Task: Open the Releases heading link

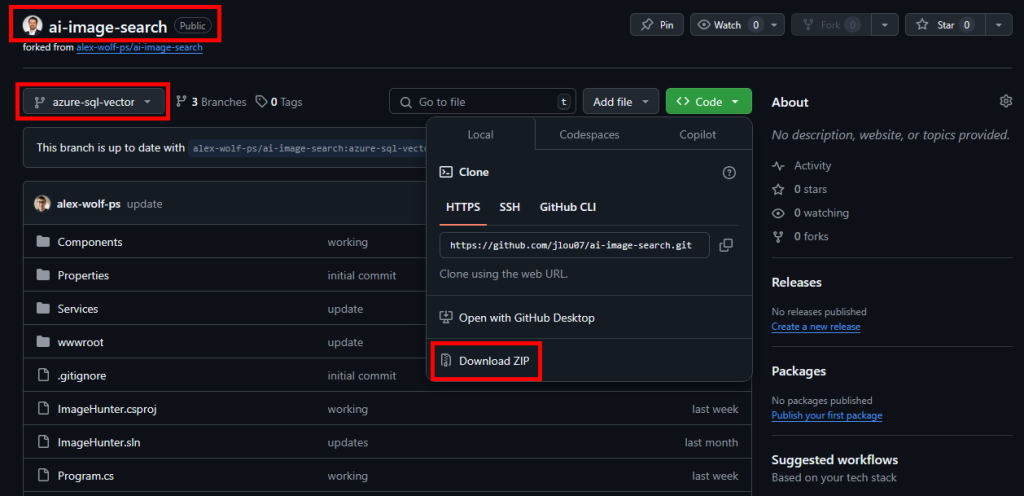Action: click(x=796, y=282)
